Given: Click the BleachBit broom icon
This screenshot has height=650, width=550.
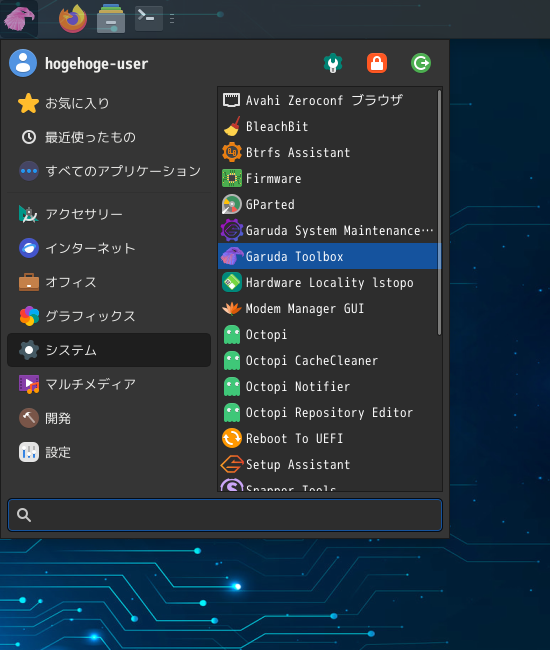Looking at the screenshot, I should (231, 126).
